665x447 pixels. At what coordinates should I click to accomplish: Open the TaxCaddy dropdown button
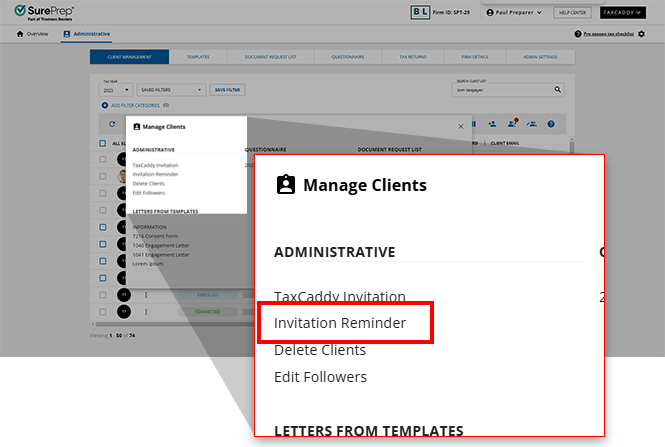point(622,13)
